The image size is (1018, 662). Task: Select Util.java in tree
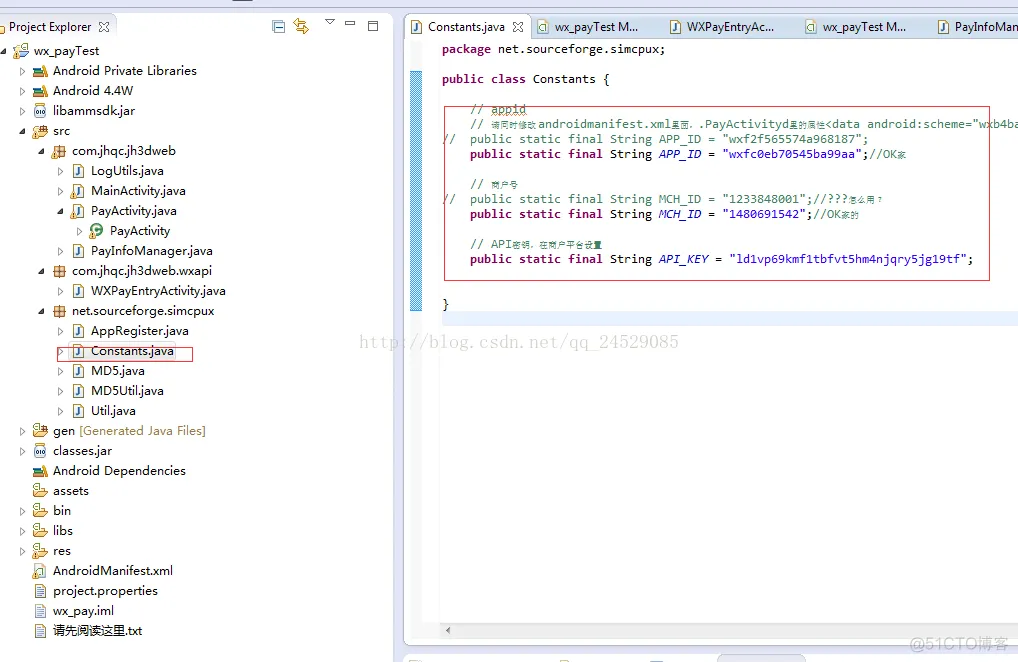113,411
